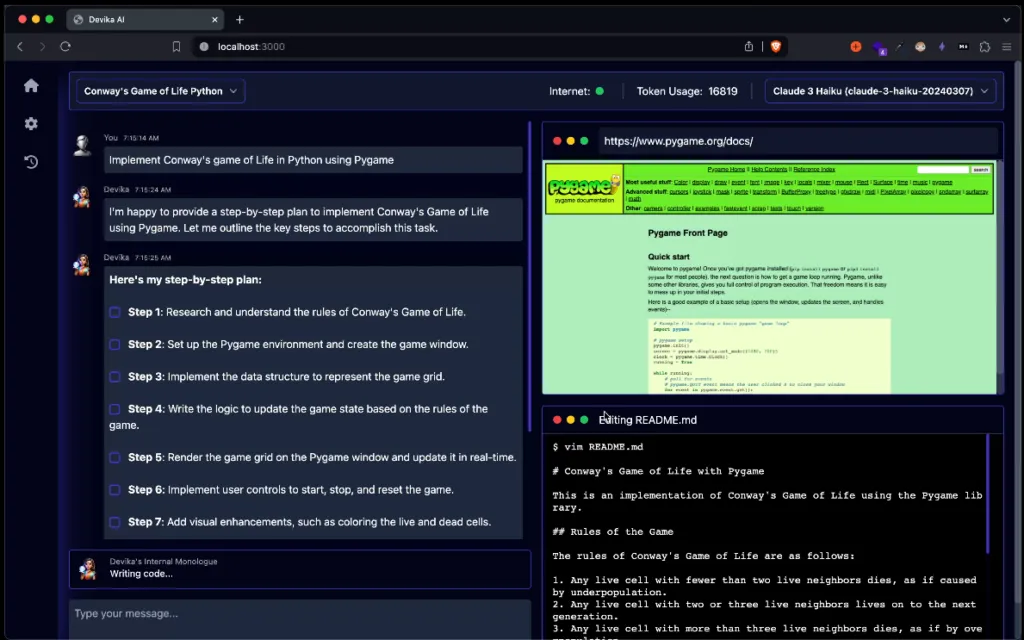Screen dimensions: 1024x640
Task: Expand the Conway's Game of Life Python project dropdown
Action: (x=161, y=91)
